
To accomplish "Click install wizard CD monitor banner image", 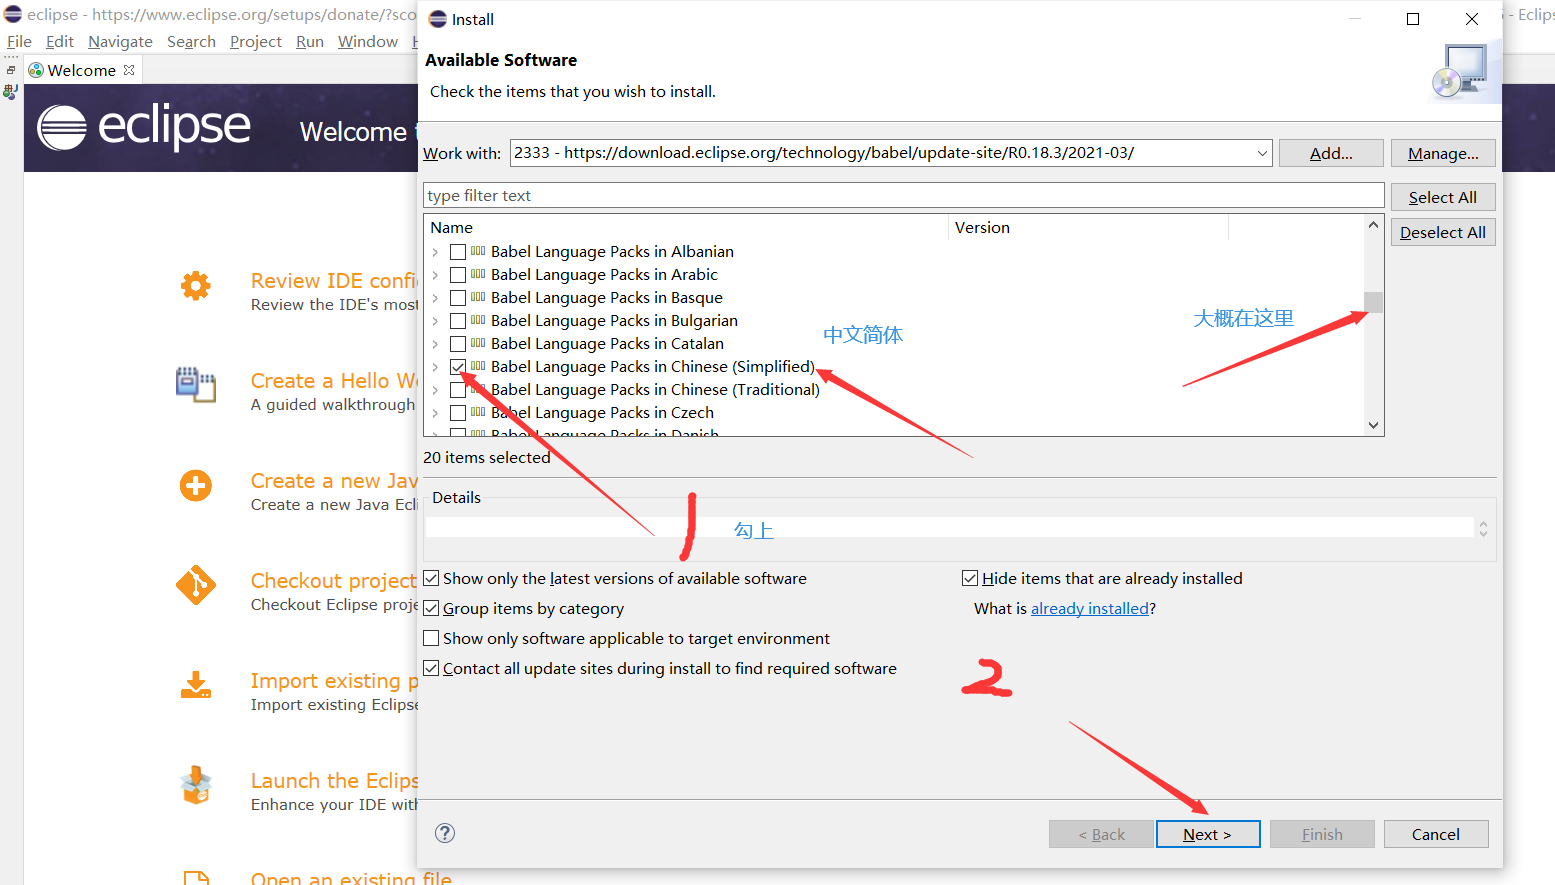I will pos(1465,71).
